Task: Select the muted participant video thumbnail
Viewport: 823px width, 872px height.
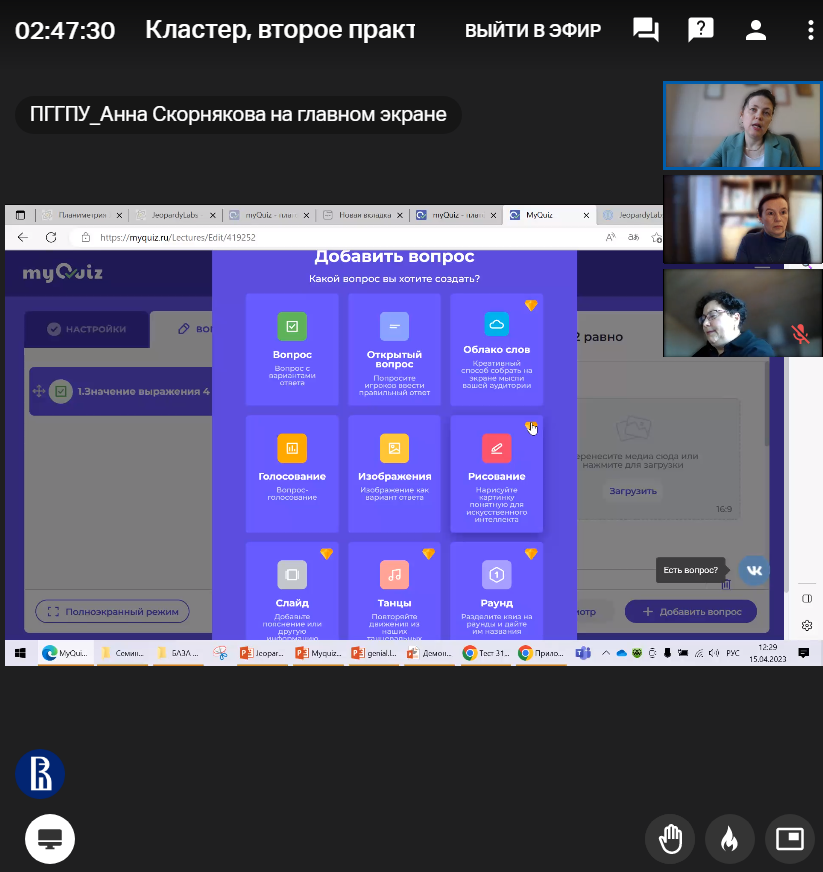Action: (742, 313)
